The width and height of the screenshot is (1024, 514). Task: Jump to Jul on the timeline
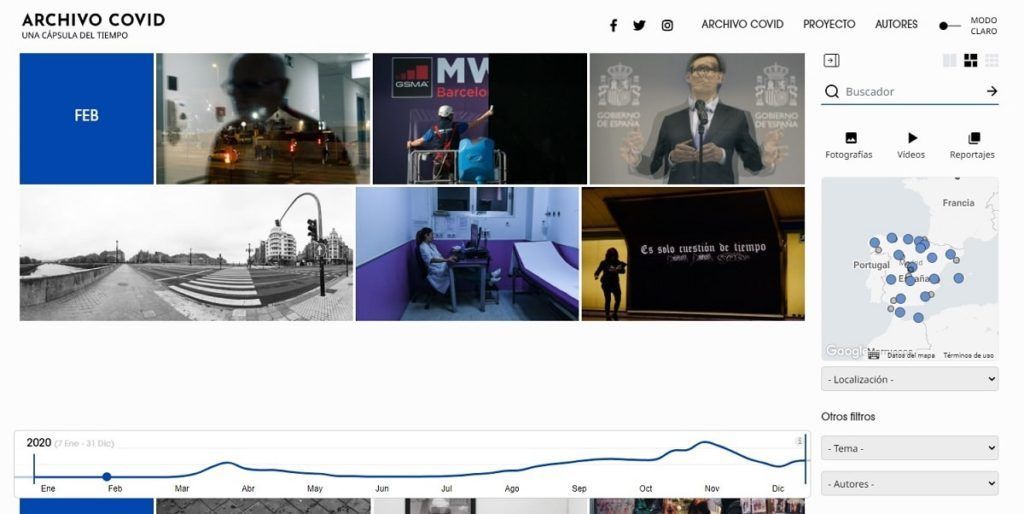447,489
